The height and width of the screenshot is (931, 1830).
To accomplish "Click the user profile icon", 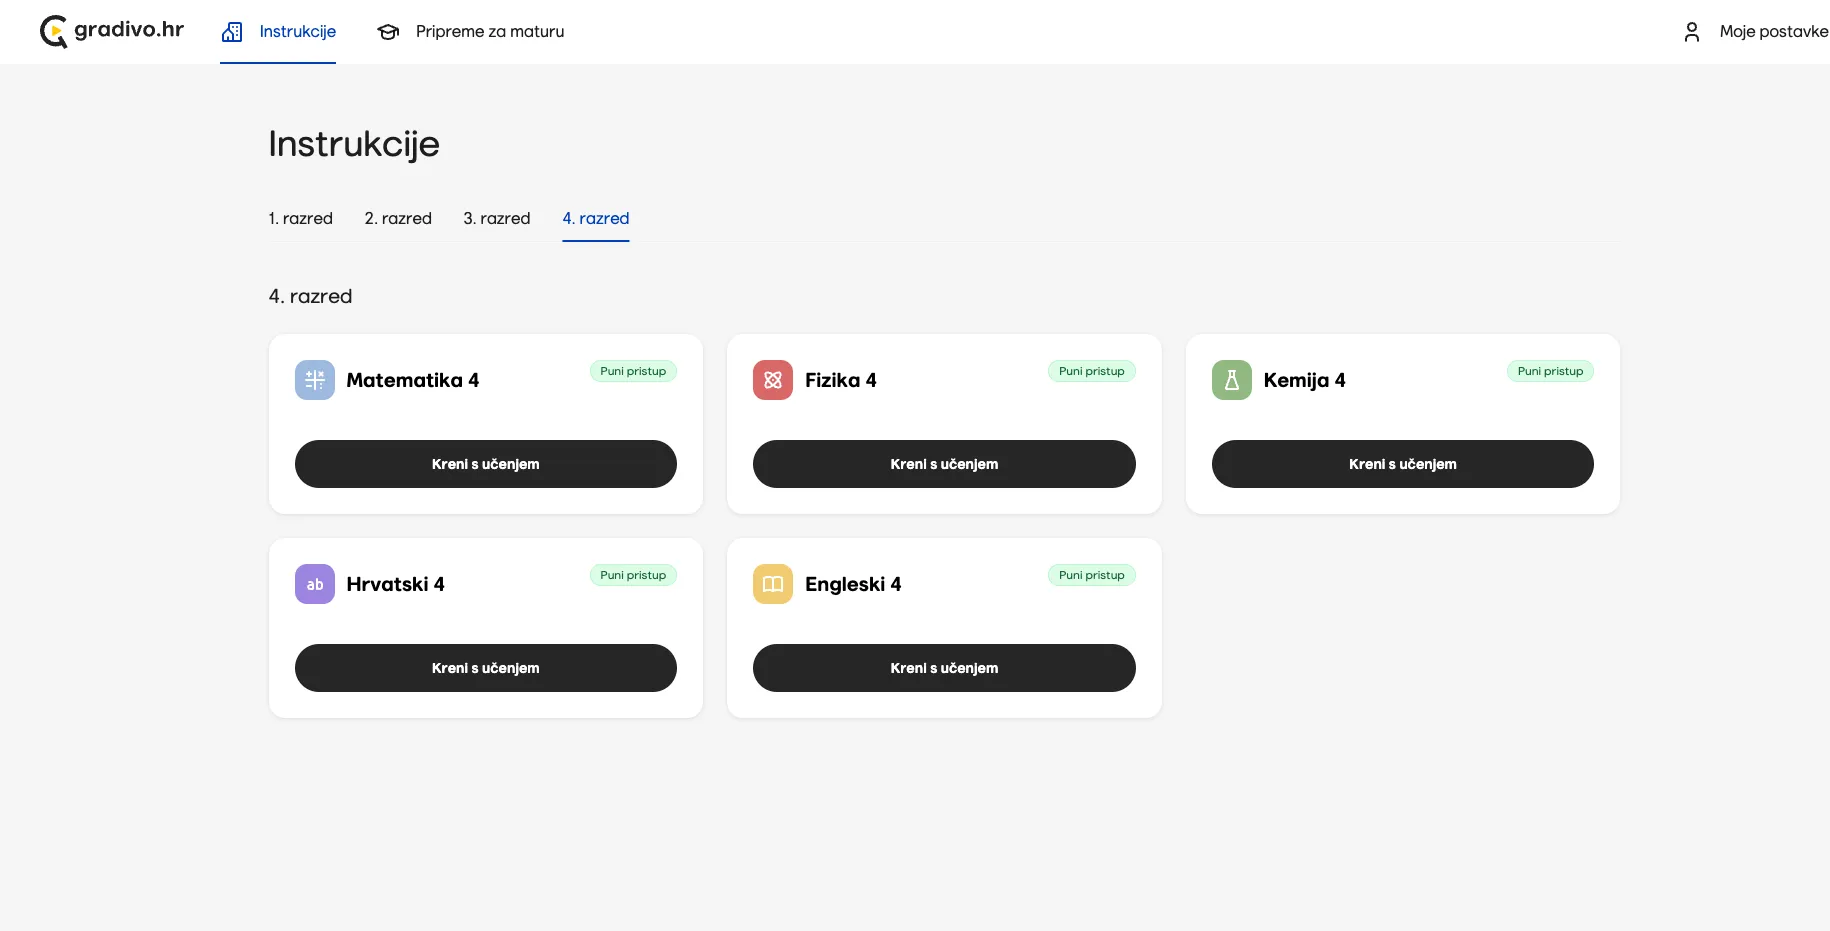I will tap(1692, 32).
